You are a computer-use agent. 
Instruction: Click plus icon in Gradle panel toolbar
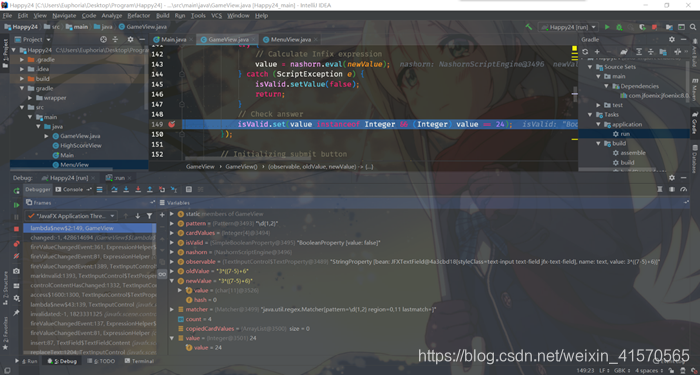[597, 52]
